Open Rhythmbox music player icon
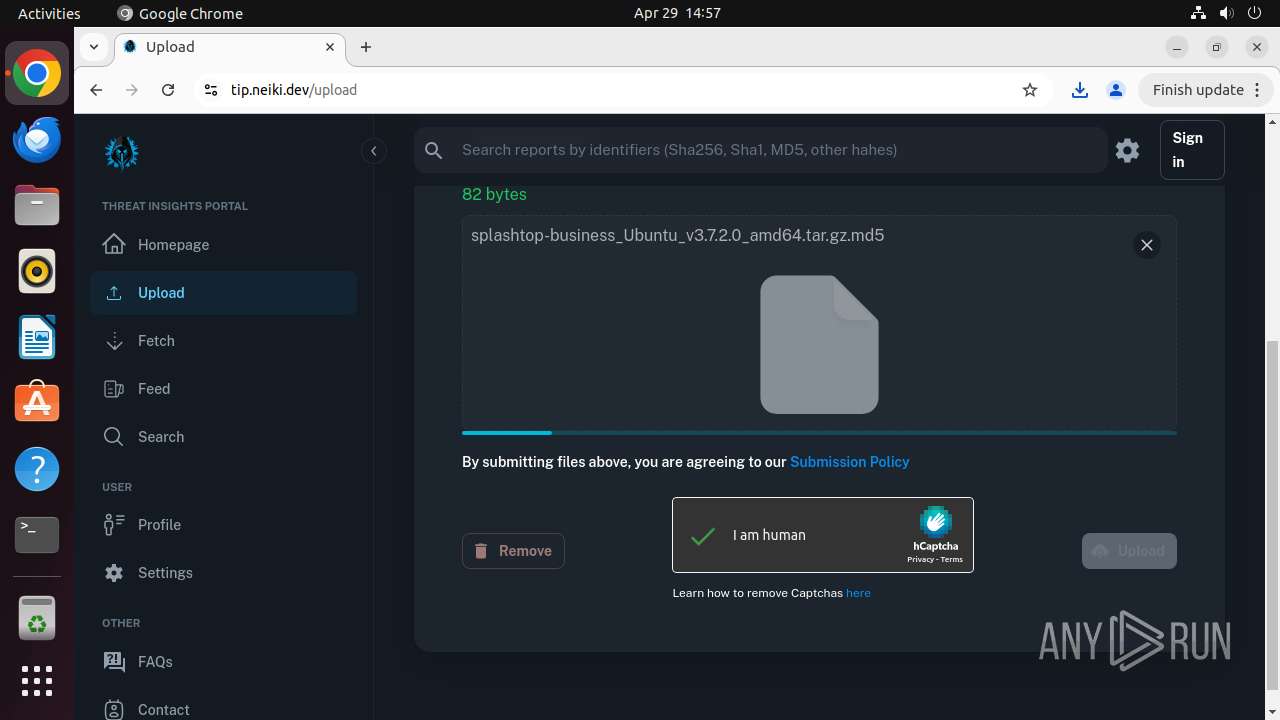Viewport: 1280px width, 720px height. pos(37,271)
